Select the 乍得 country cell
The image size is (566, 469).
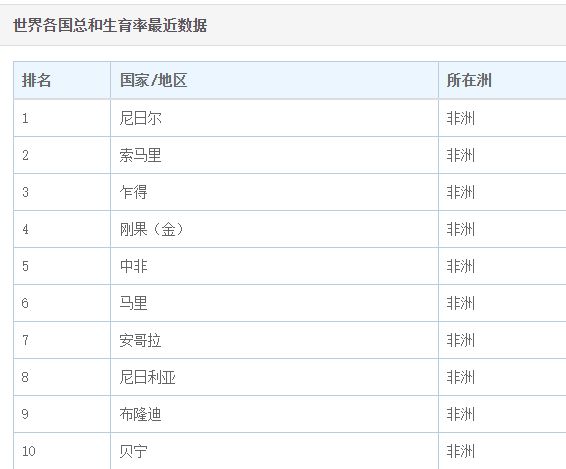point(274,192)
